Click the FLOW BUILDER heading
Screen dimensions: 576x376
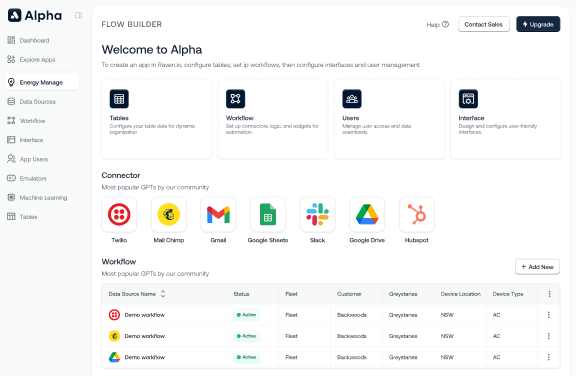(132, 24)
